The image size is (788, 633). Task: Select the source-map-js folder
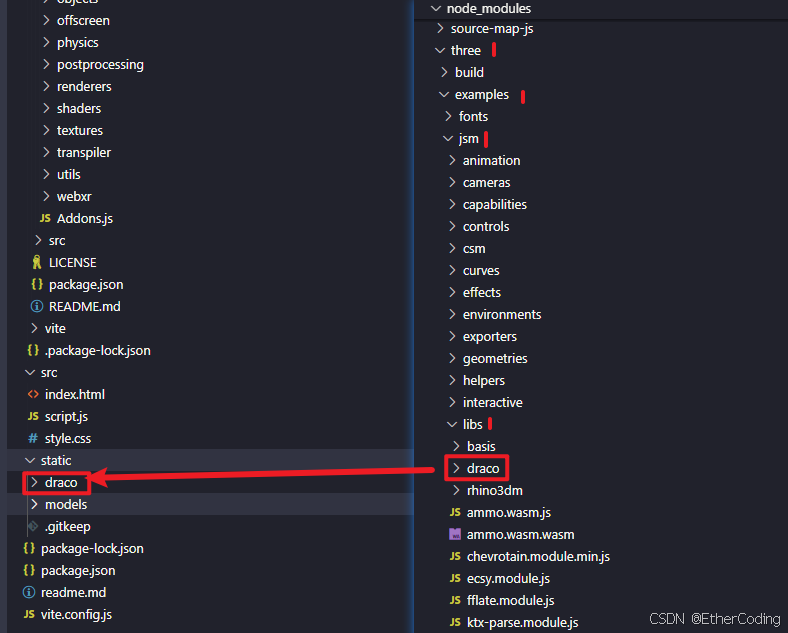[x=492, y=29]
